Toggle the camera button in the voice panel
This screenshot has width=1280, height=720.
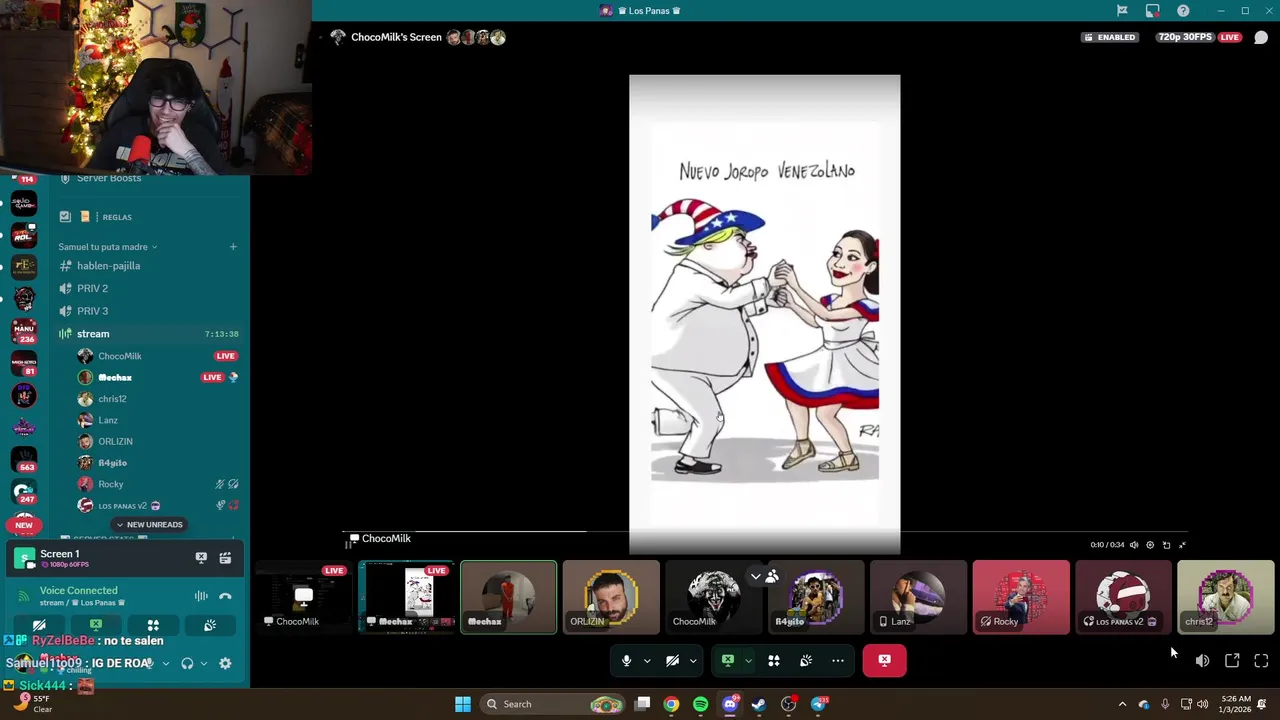[x=39, y=625]
